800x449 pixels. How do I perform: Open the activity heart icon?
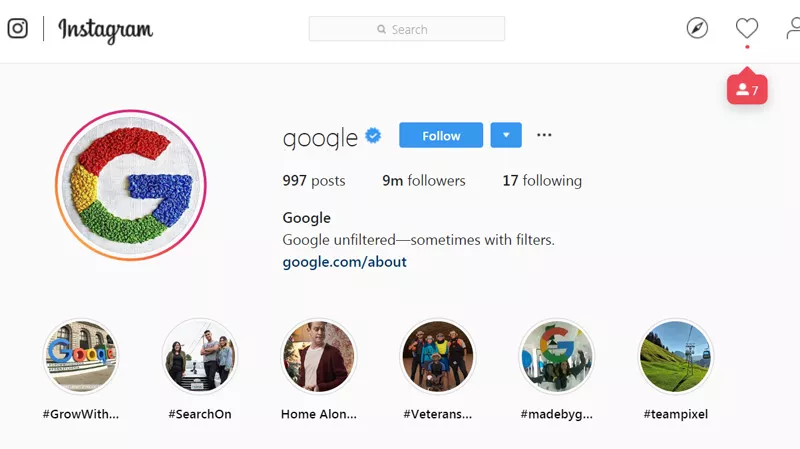point(747,28)
